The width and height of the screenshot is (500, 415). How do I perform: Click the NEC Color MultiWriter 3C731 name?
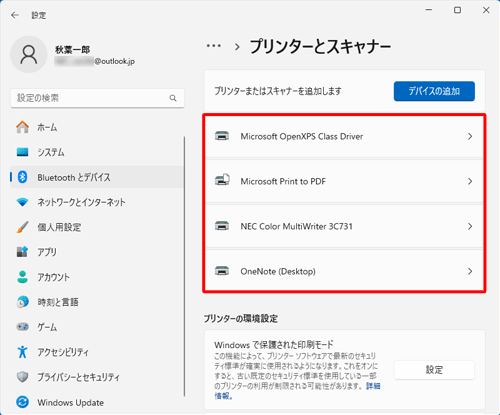click(x=296, y=226)
